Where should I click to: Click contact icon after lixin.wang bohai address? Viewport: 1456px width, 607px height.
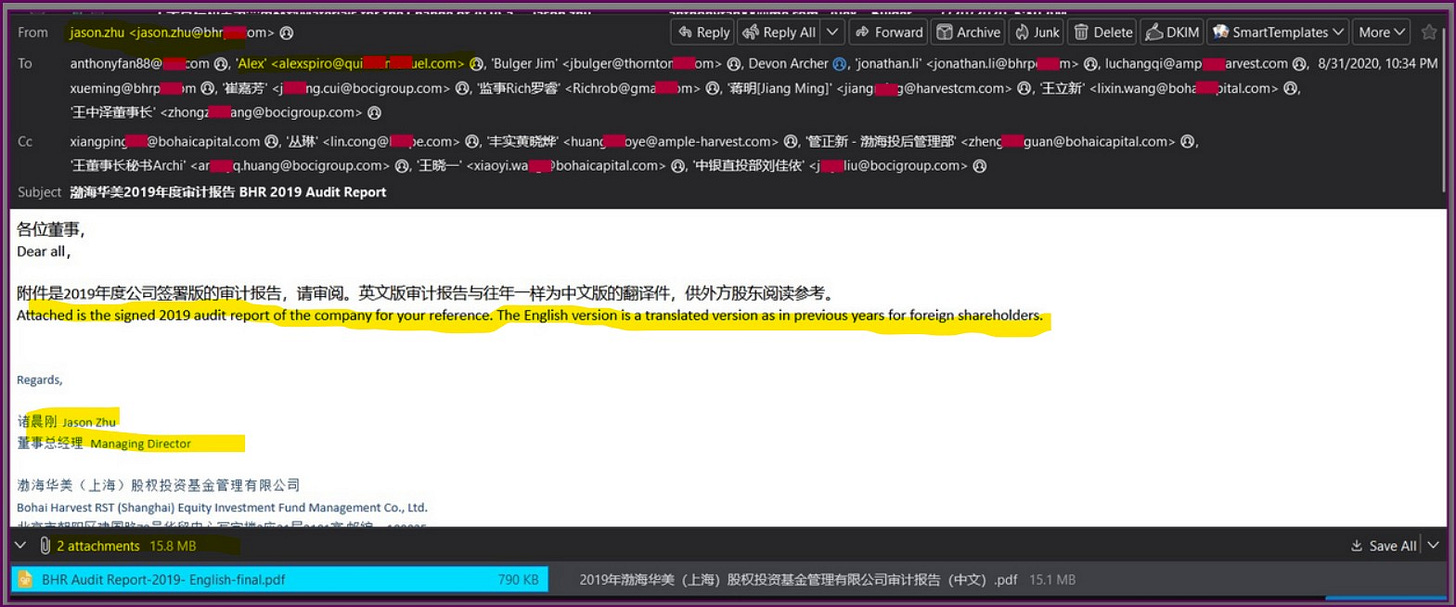click(1291, 88)
